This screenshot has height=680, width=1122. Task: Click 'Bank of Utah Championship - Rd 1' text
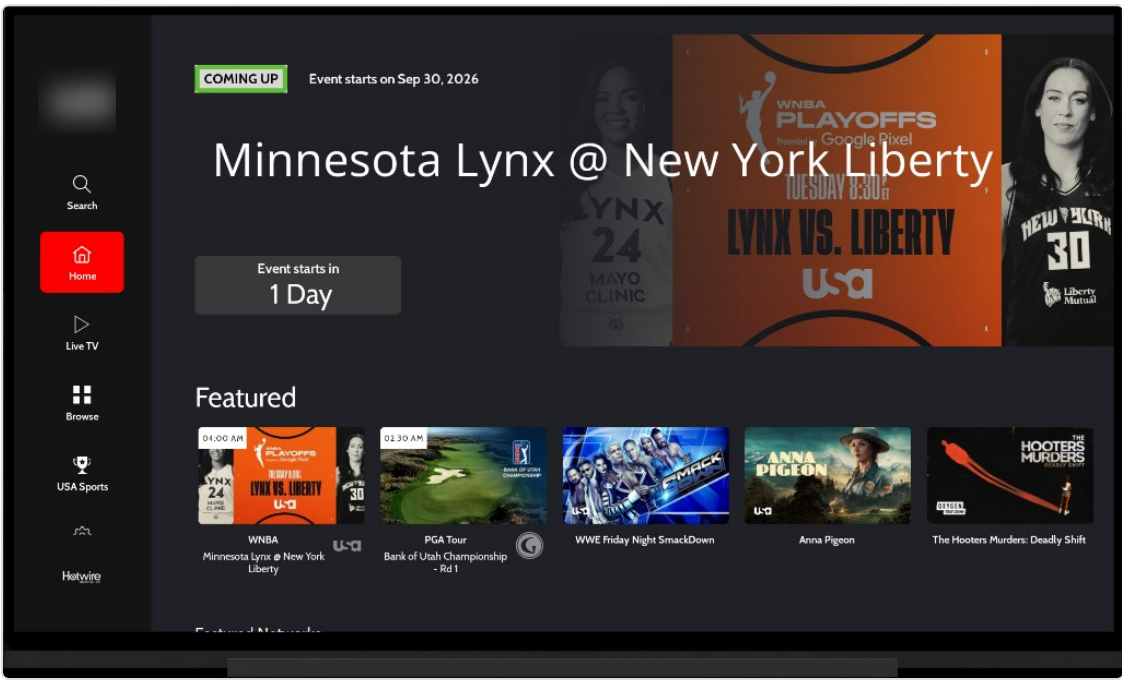point(445,562)
